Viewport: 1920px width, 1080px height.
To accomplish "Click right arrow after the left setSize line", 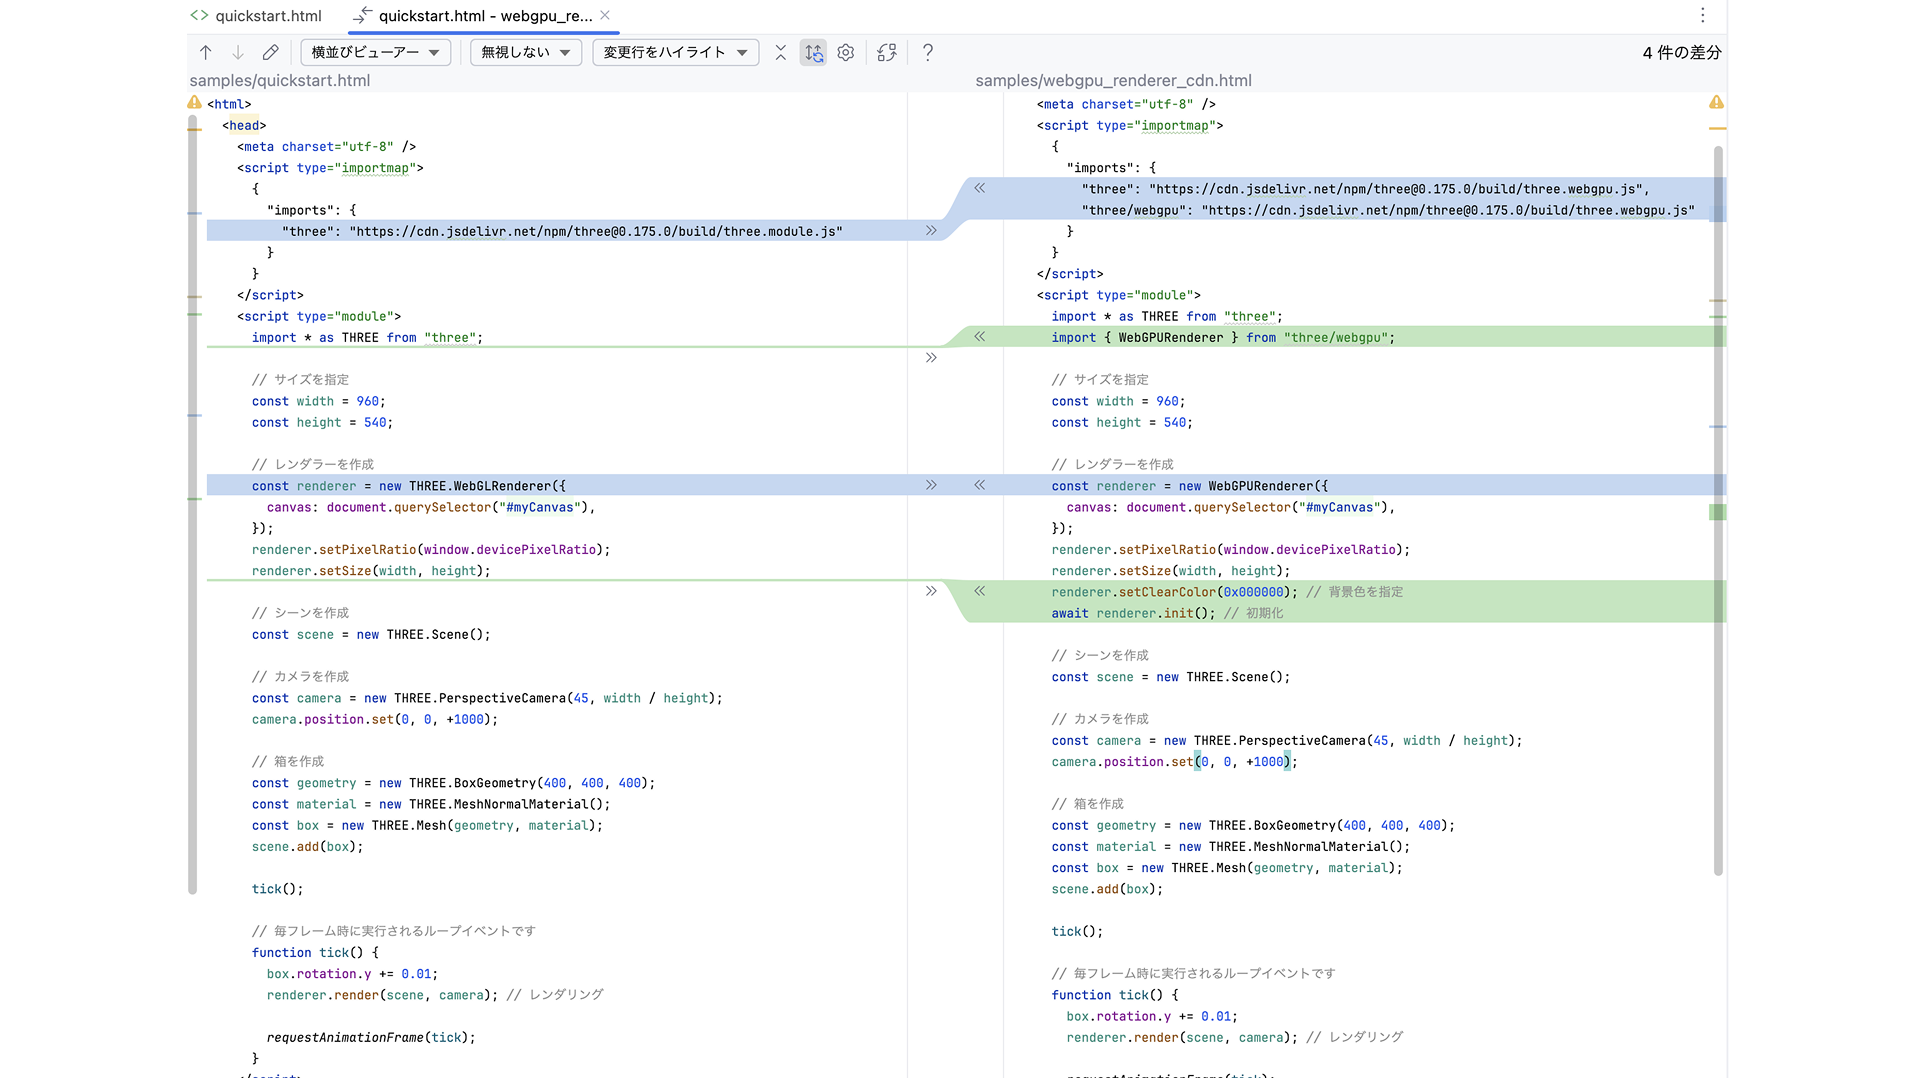I will coord(931,591).
